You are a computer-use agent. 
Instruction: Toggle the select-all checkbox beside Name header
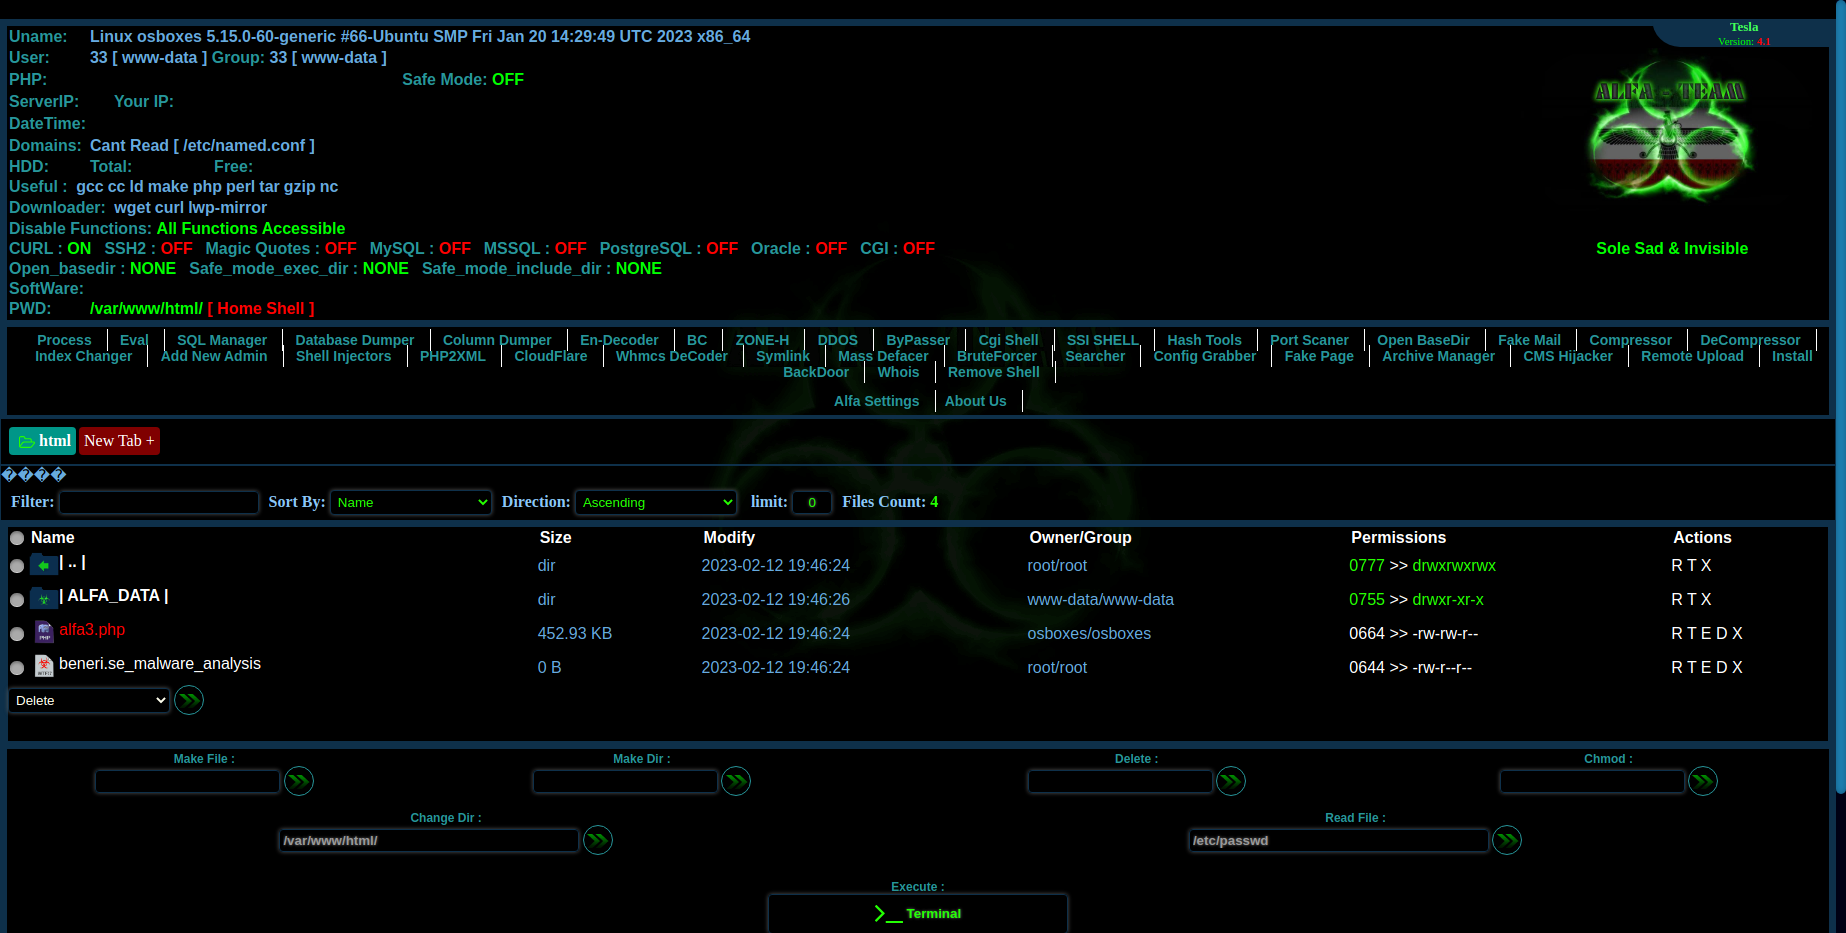click(x=17, y=538)
